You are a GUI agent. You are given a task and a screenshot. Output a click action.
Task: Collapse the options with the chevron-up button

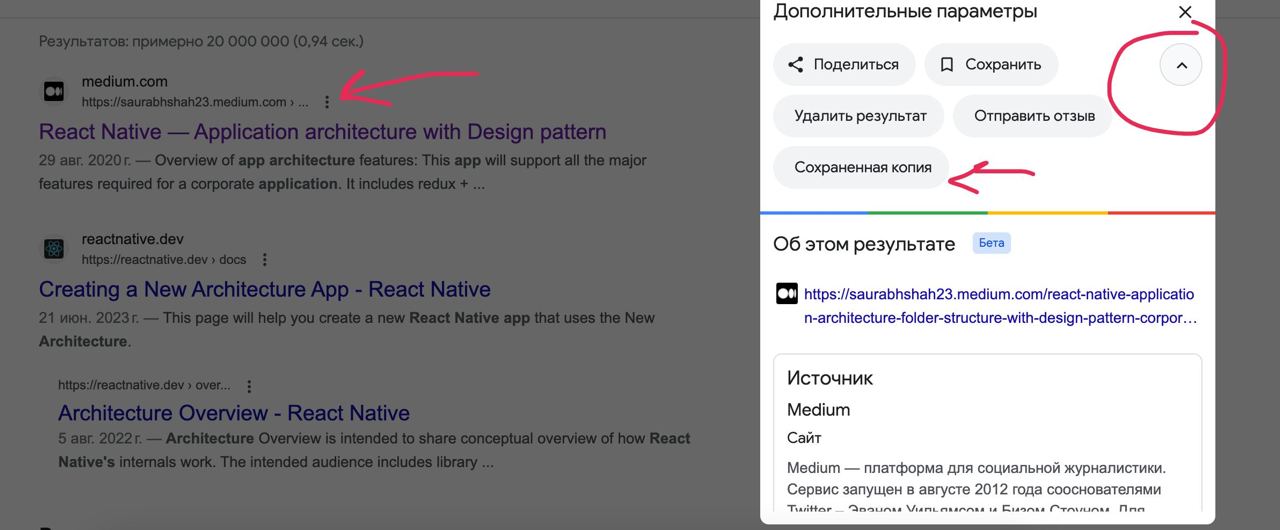(x=1181, y=65)
